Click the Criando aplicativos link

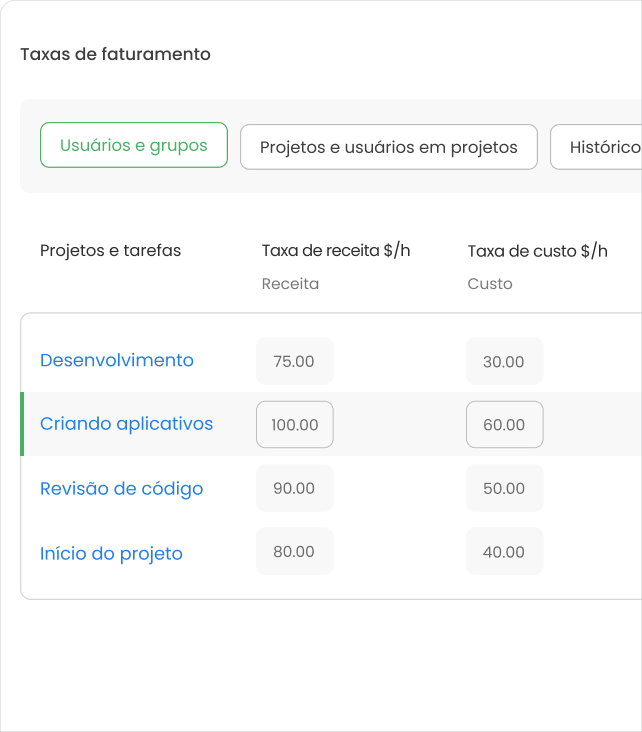(126, 423)
